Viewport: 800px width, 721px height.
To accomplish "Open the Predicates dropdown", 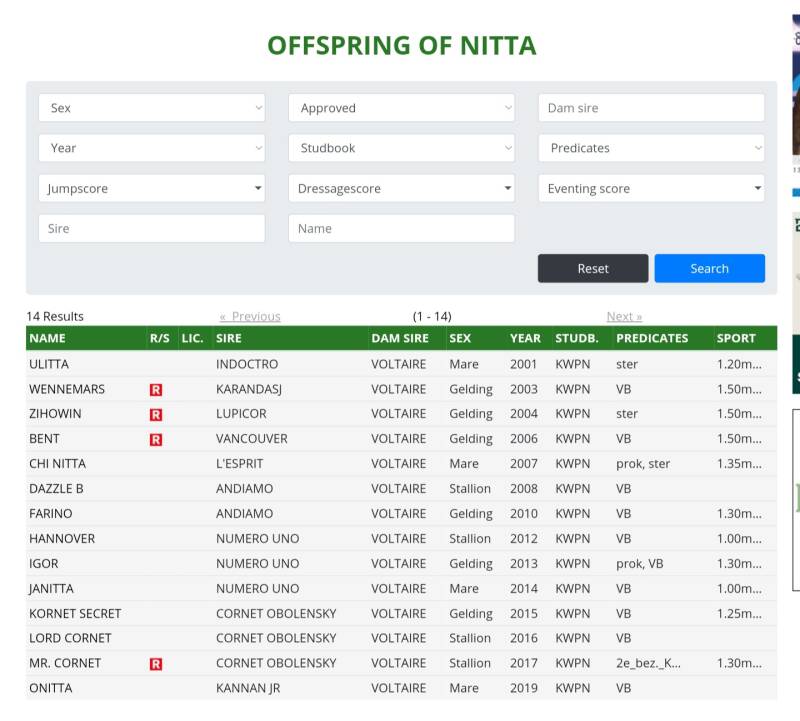I will click(x=651, y=148).
